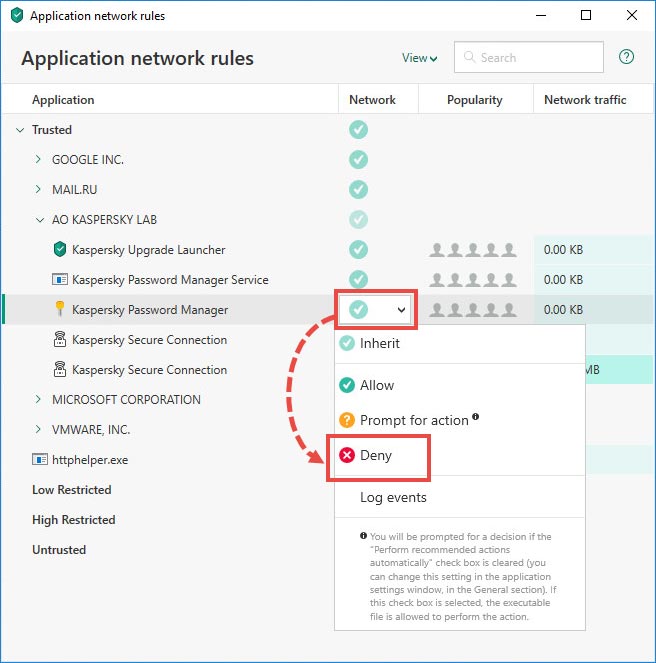This screenshot has height=663, width=656.
Task: Click the httphelper.exe file icon
Action: (40, 459)
